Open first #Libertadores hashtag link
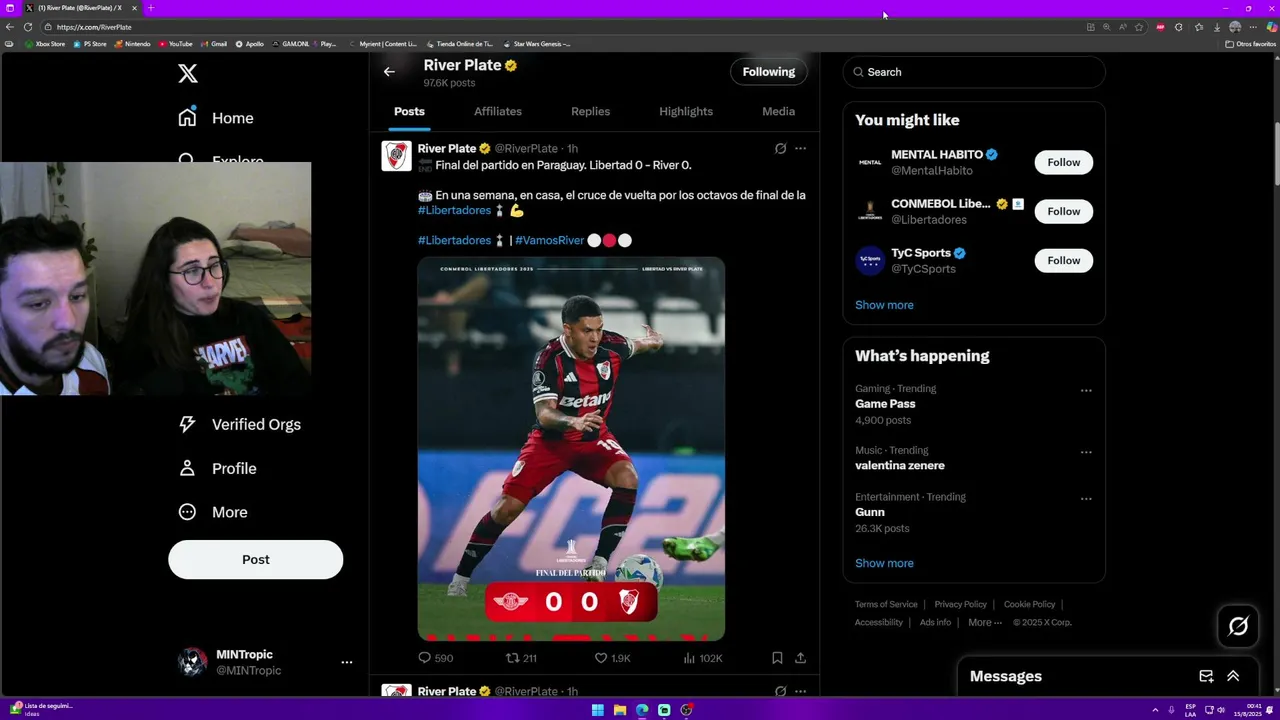Viewport: 1280px width, 720px height. (454, 211)
